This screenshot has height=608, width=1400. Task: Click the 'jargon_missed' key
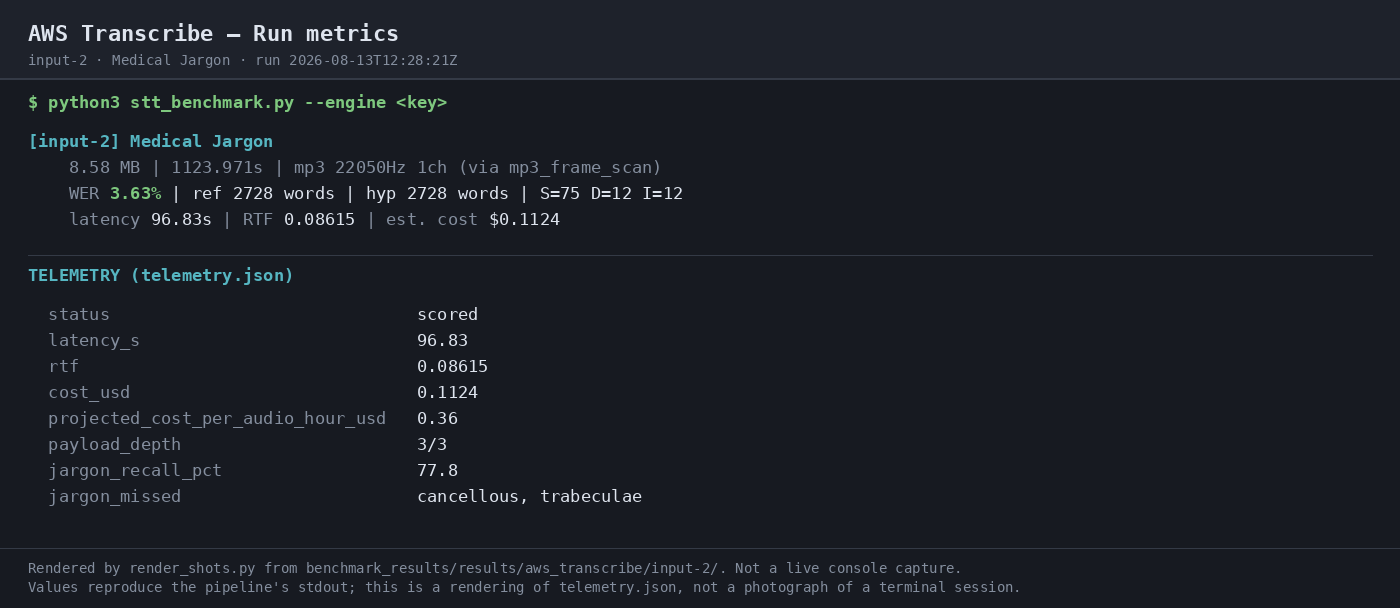(114, 497)
